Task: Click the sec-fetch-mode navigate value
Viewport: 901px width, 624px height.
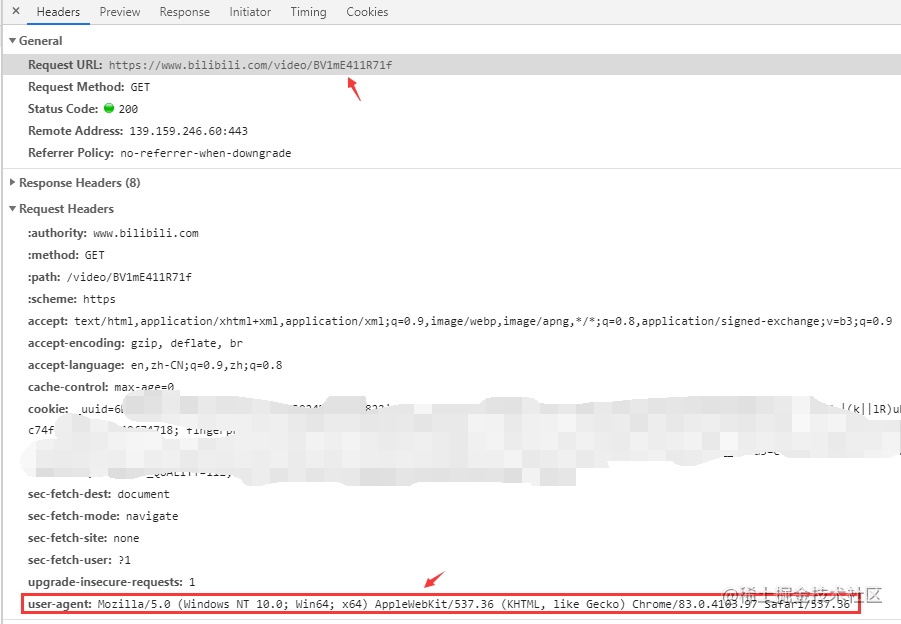Action: tap(152, 516)
